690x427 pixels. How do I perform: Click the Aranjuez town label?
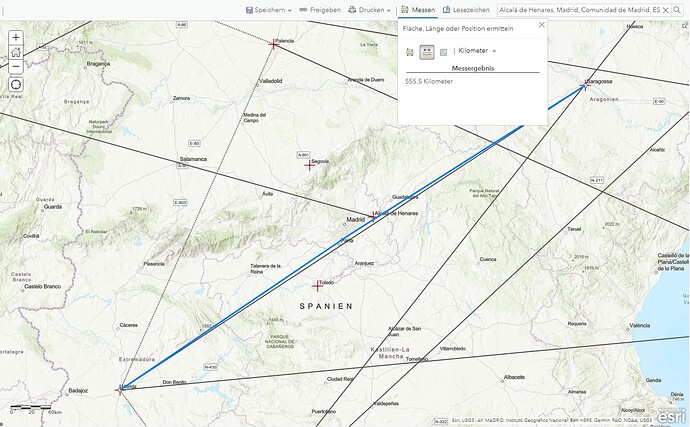tap(364, 263)
